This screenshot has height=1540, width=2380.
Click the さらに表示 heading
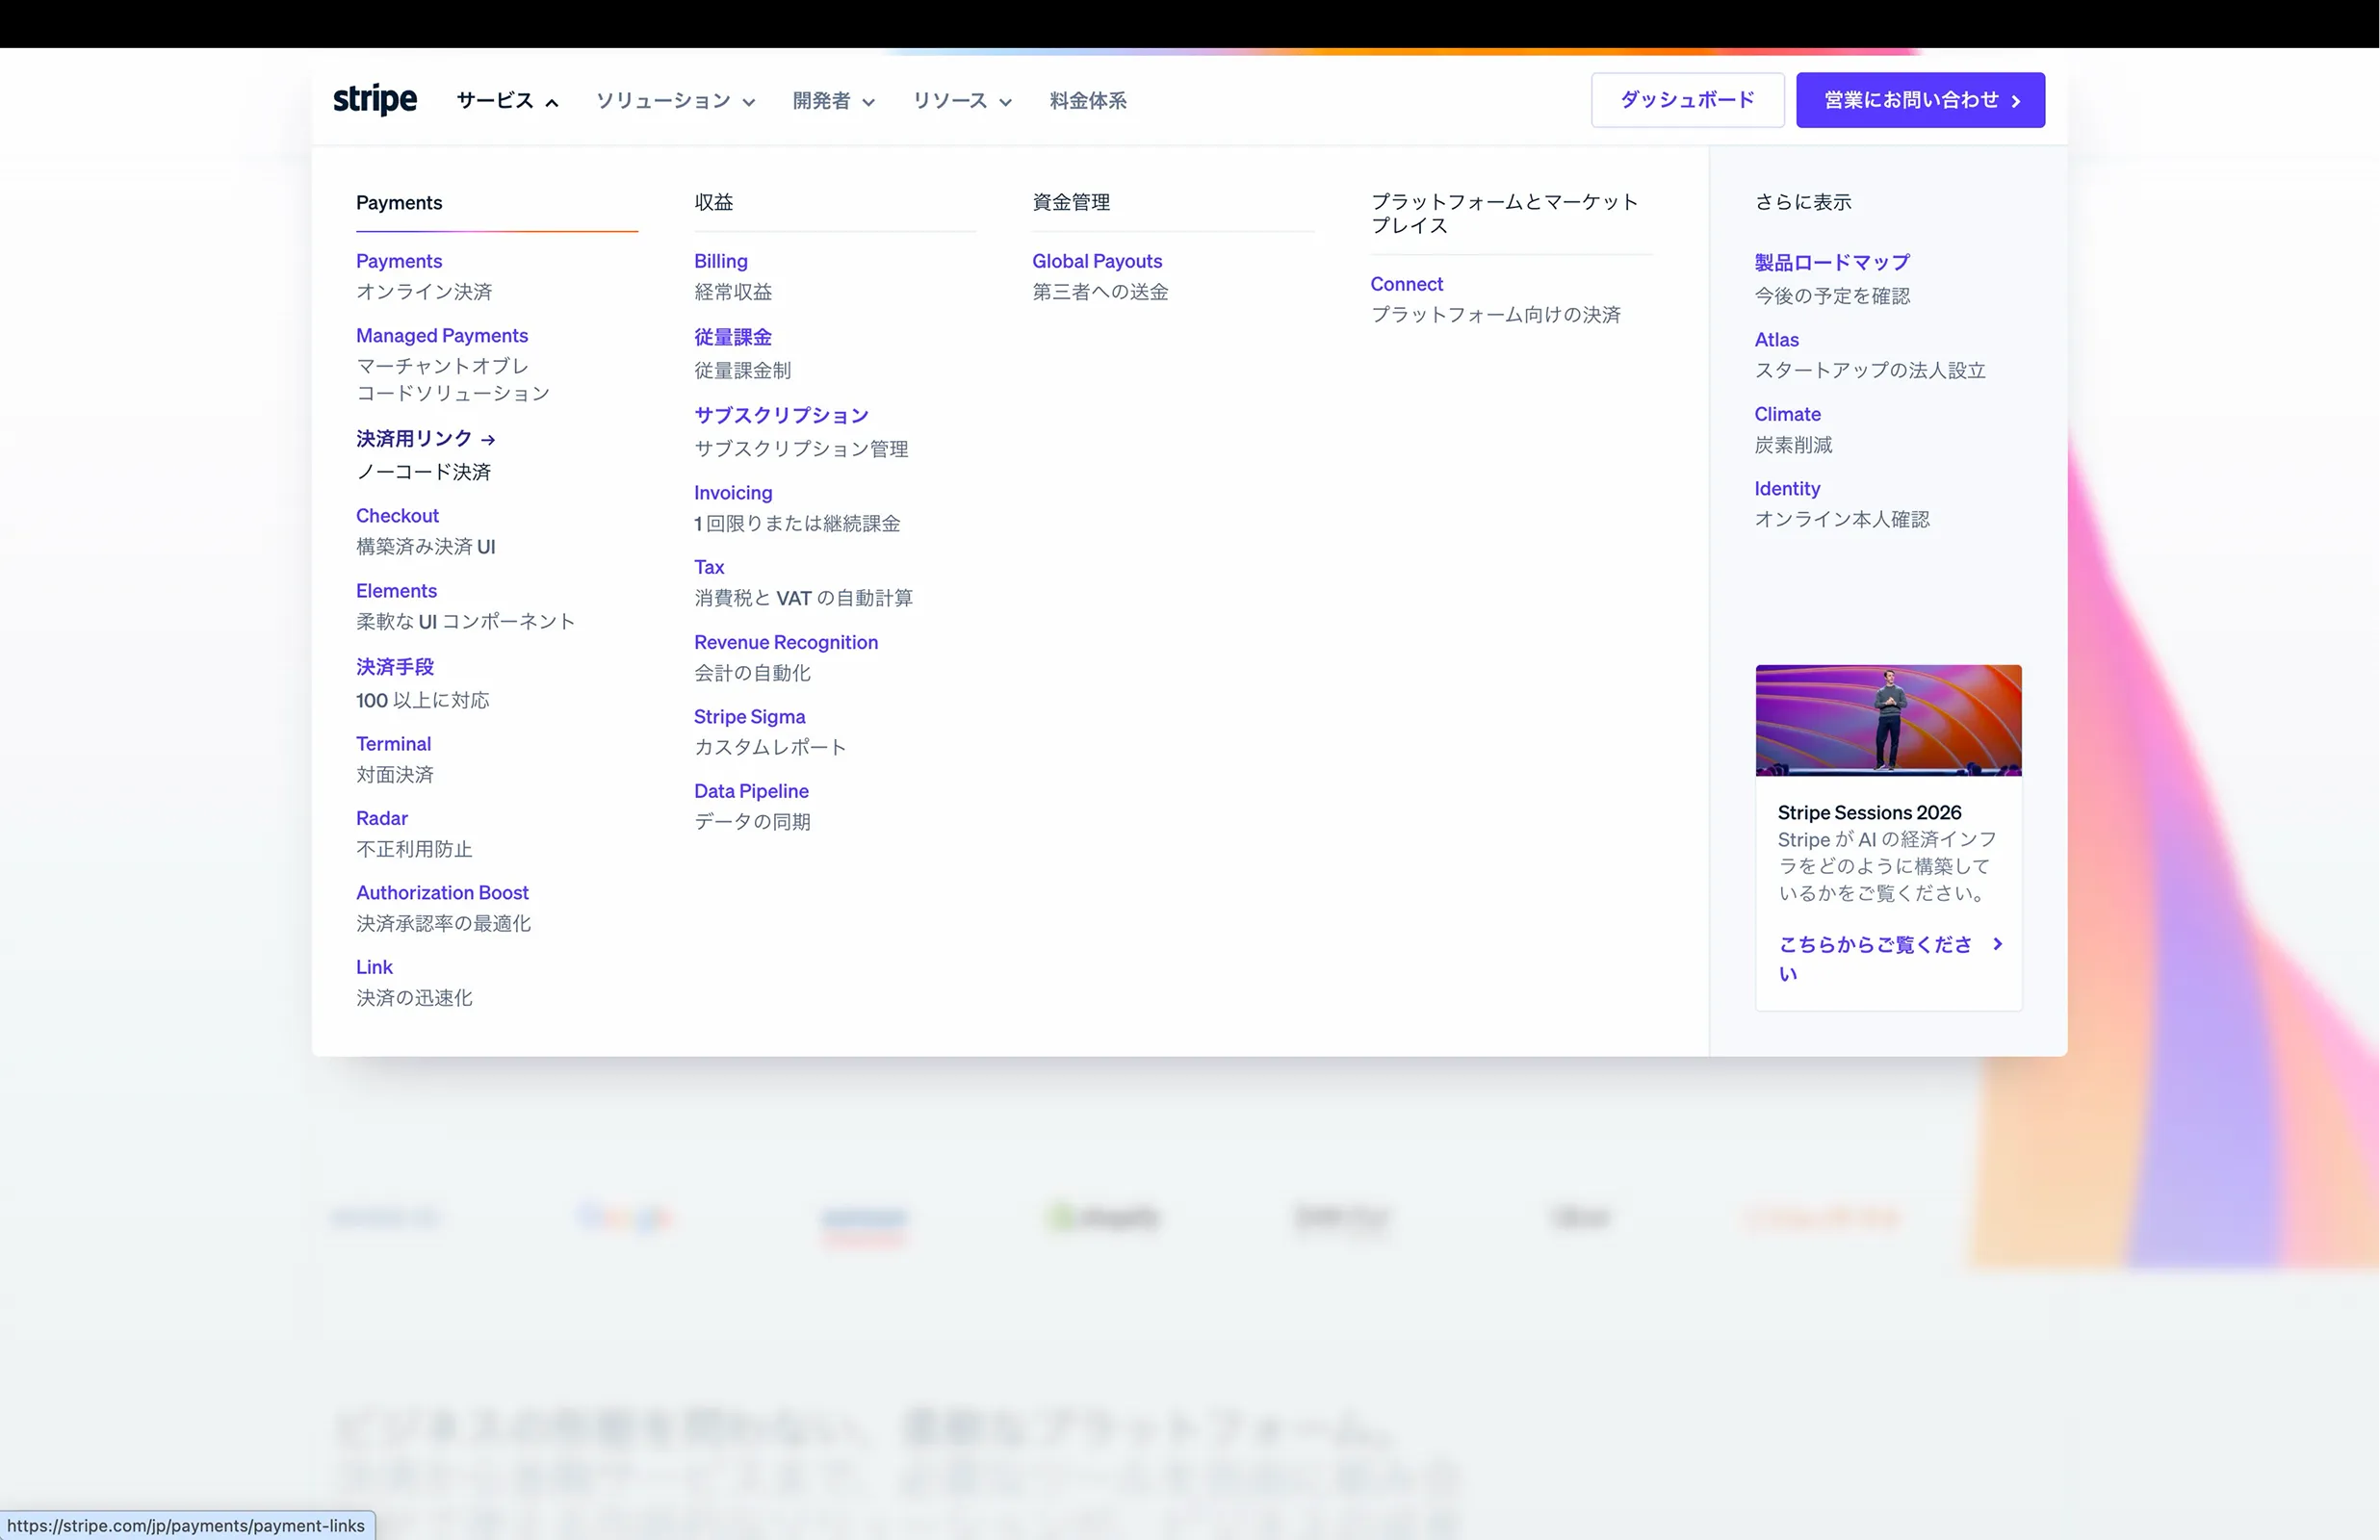1803,202
